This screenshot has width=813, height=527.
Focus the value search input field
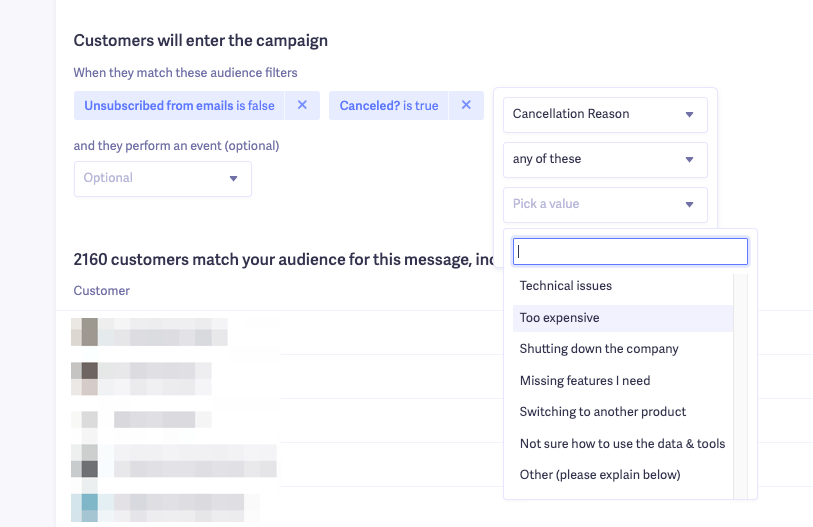point(630,251)
